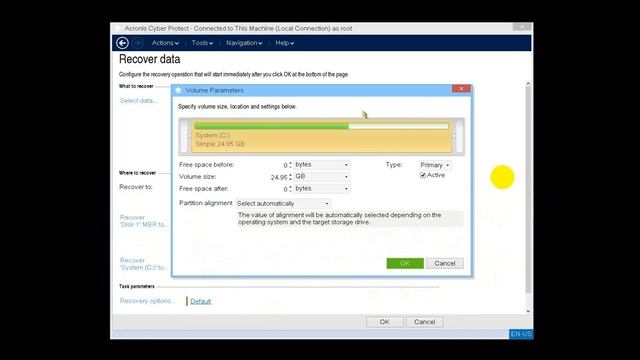This screenshot has height=360, width=640.
Task: Click the Volume Parameters dialog title icon
Action: 178,91
